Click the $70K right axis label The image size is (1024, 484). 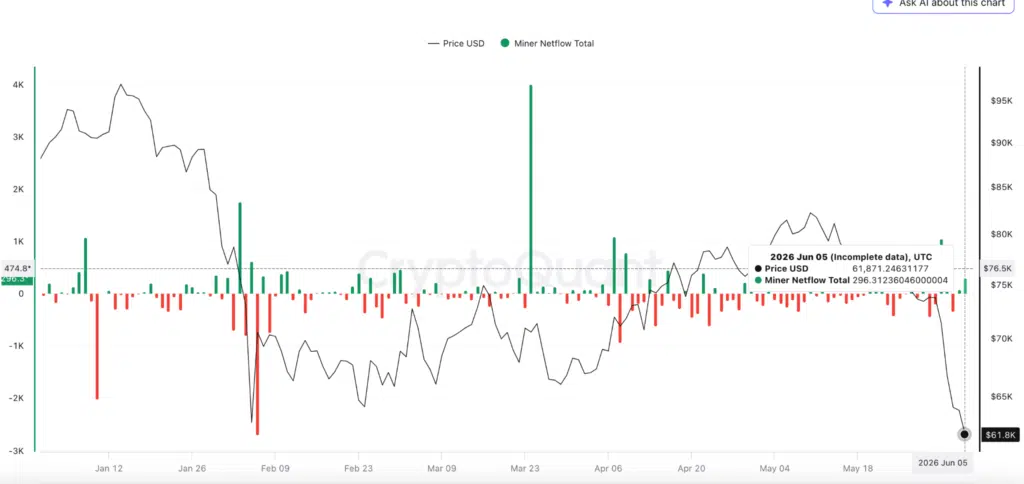[x=1001, y=338]
